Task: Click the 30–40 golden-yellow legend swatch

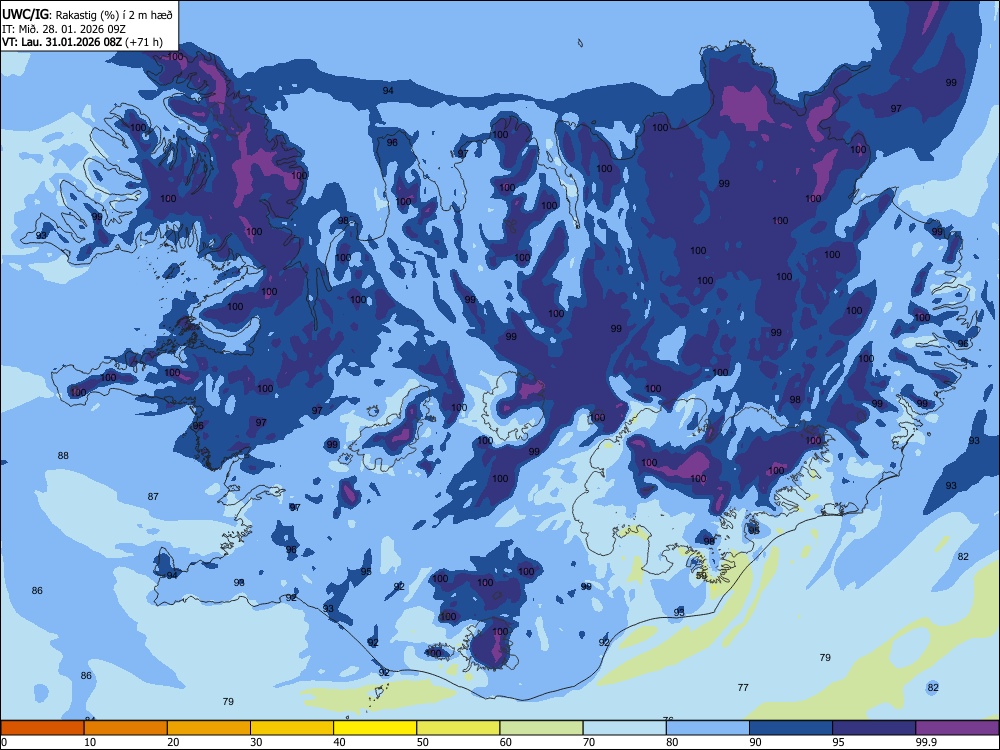Action: coord(292,728)
